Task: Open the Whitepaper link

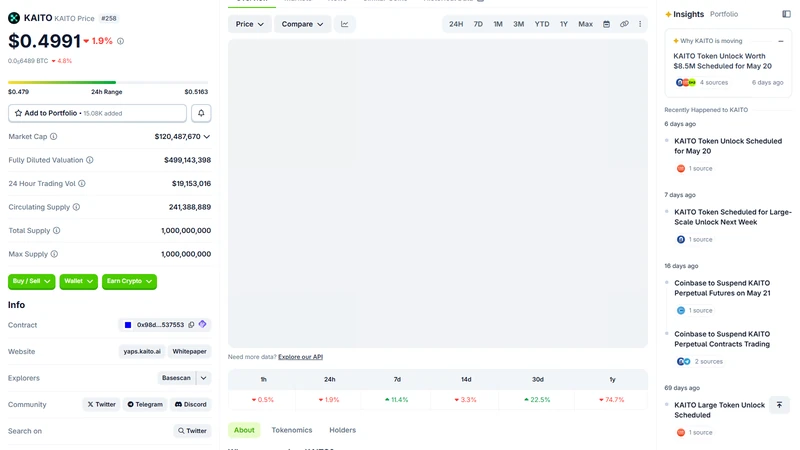Action: click(x=189, y=351)
